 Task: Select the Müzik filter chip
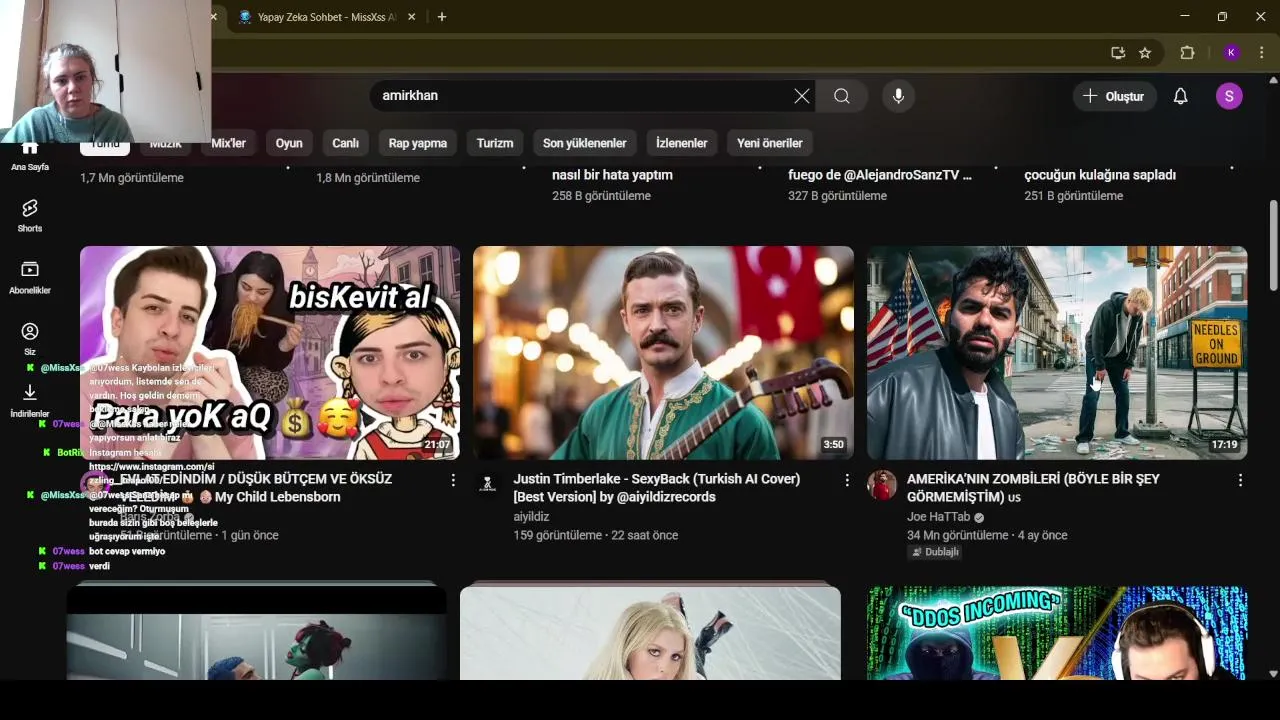pos(166,143)
